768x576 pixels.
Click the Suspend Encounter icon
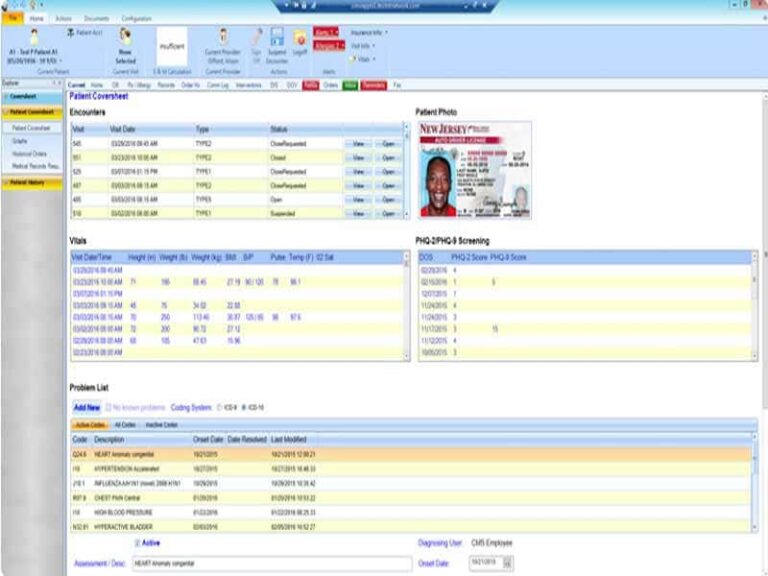(277, 37)
